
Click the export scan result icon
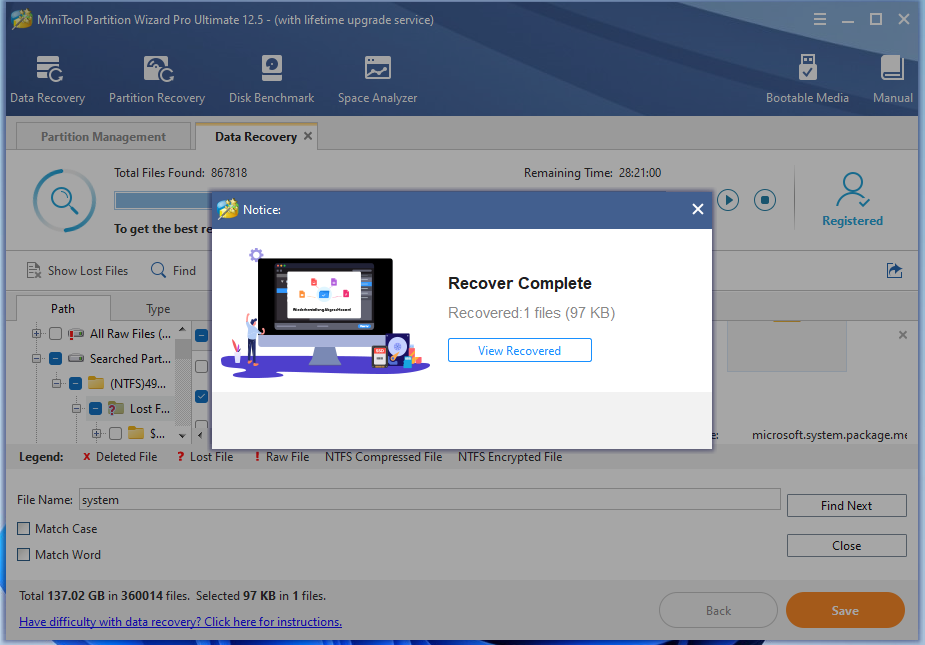point(894,270)
